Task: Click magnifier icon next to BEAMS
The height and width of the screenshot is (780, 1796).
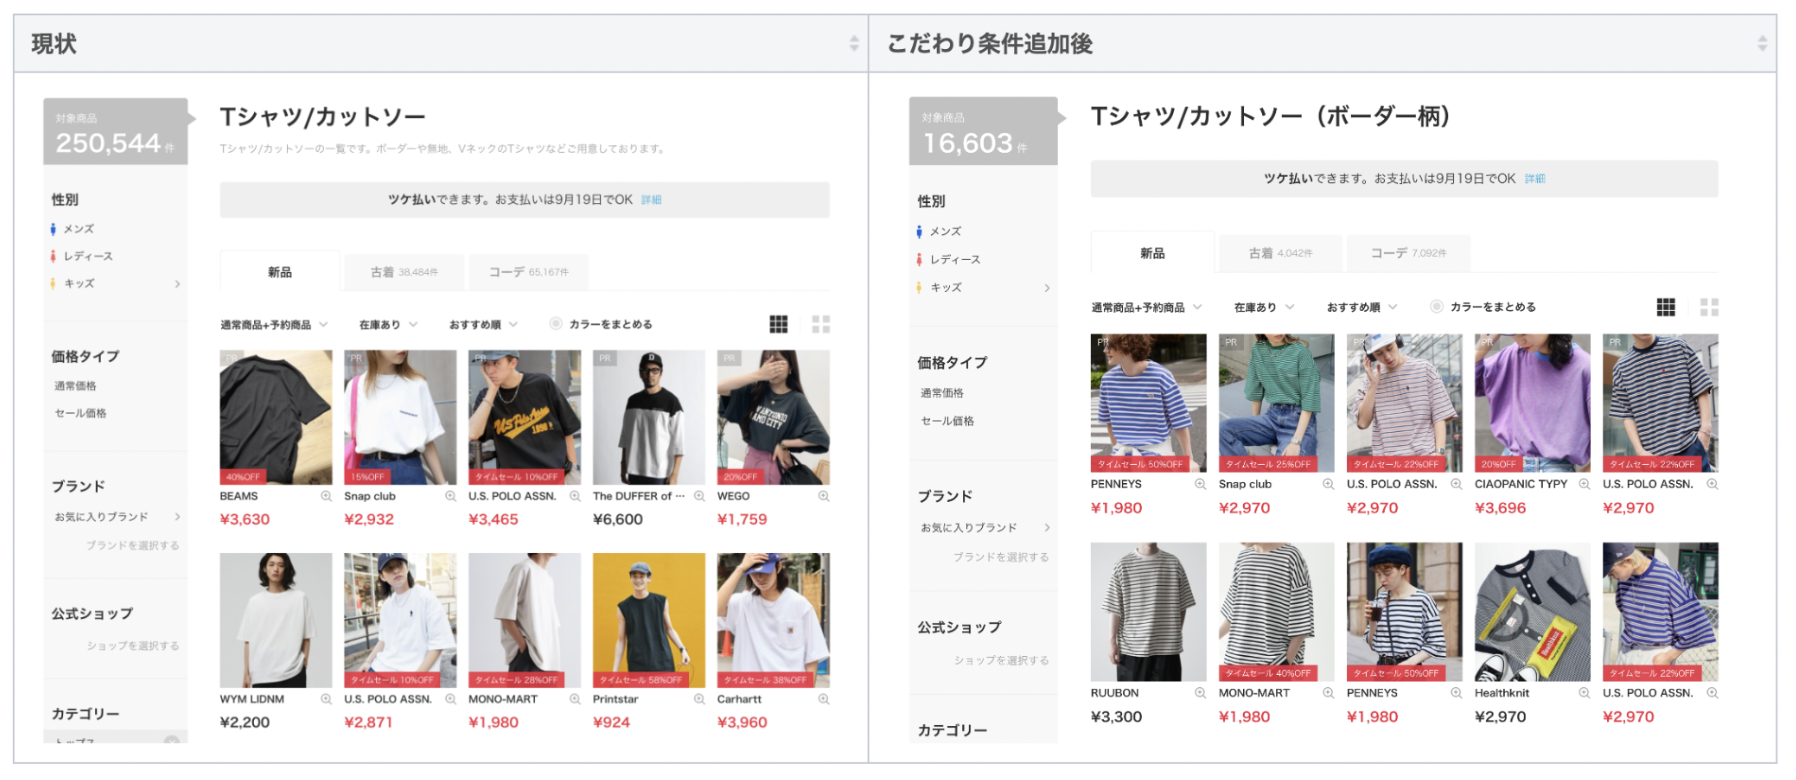Action: pyautogui.click(x=326, y=496)
